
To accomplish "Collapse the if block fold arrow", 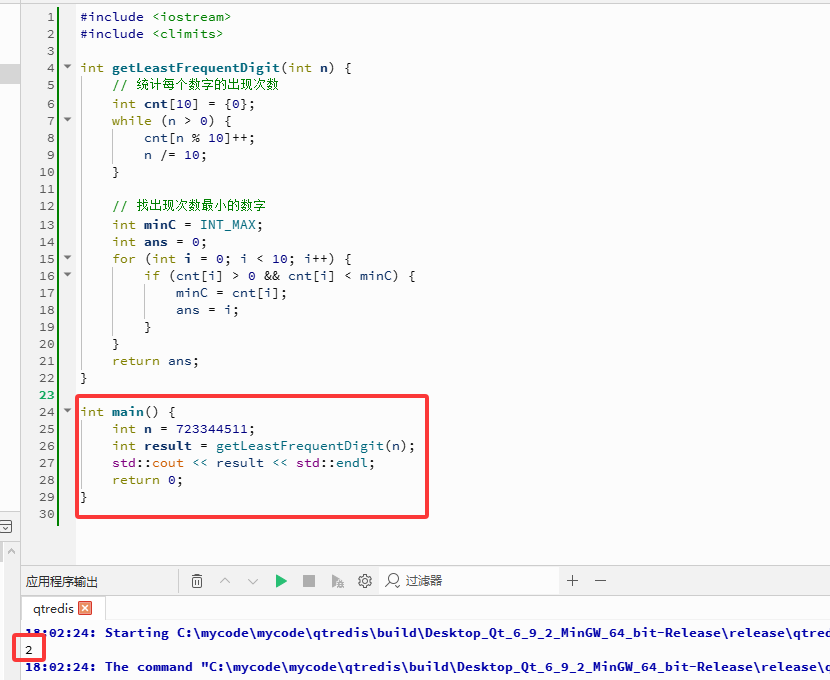I will pos(67,275).
